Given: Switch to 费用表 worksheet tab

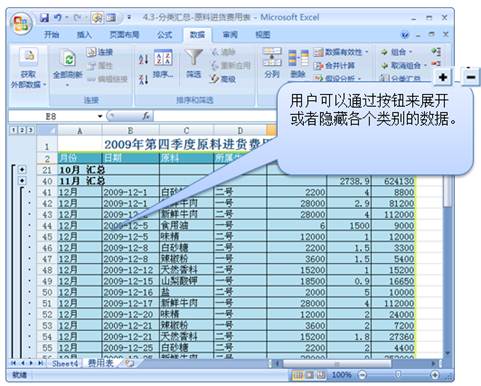Looking at the screenshot, I should click(x=100, y=363).
